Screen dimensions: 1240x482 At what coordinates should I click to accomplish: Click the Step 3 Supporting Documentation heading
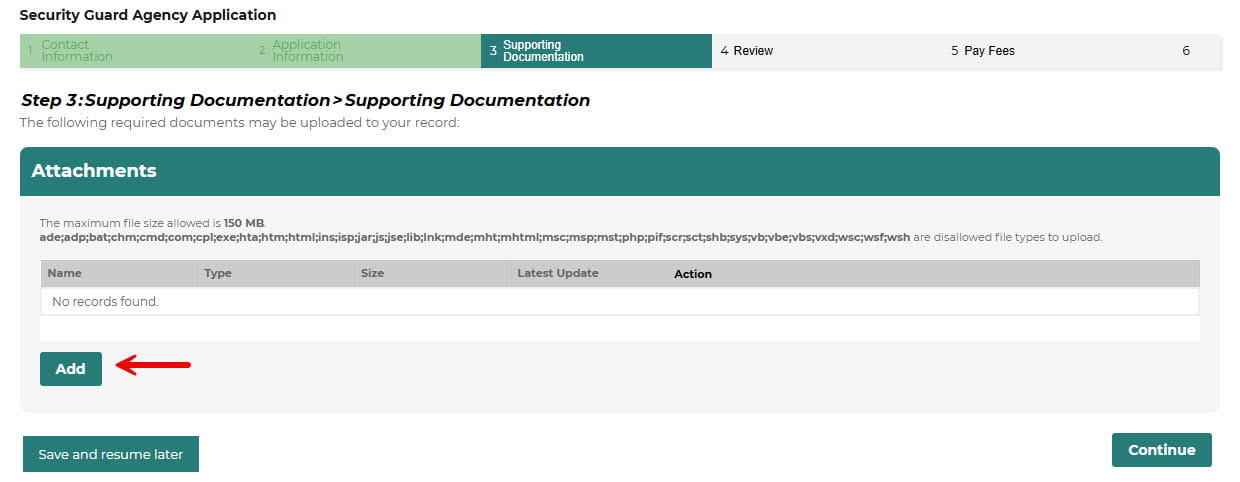click(x=306, y=100)
